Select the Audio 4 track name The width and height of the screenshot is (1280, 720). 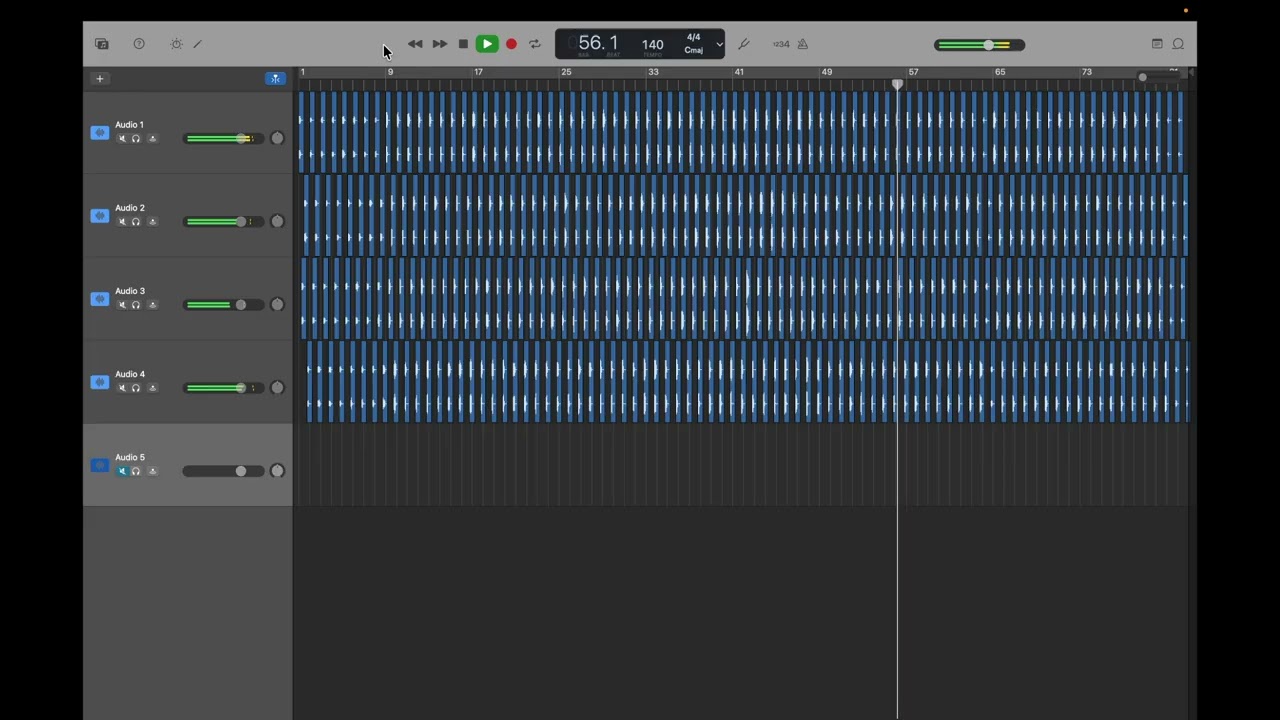tap(130, 374)
